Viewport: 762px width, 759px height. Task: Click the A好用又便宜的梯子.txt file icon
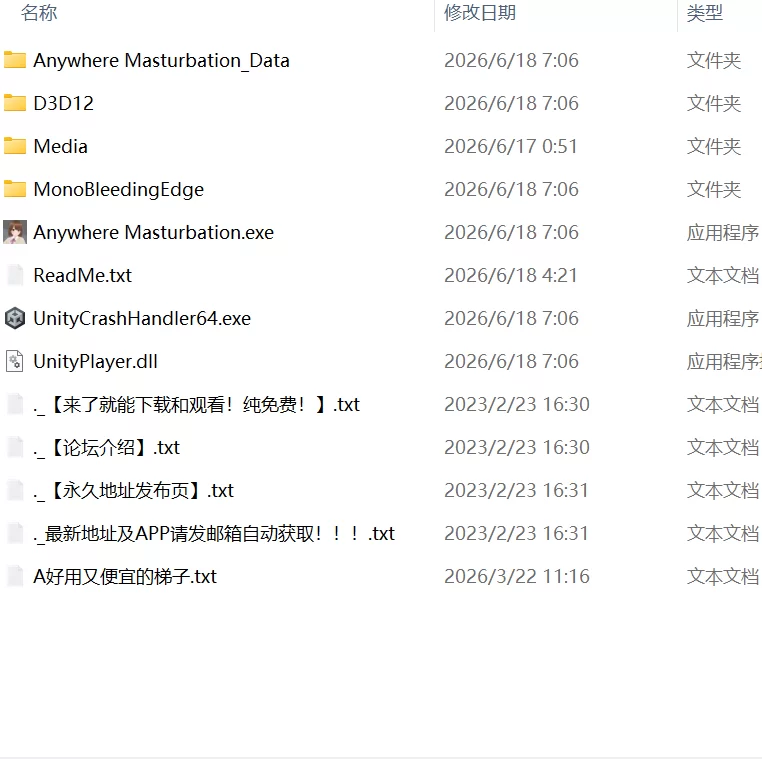tap(15, 576)
